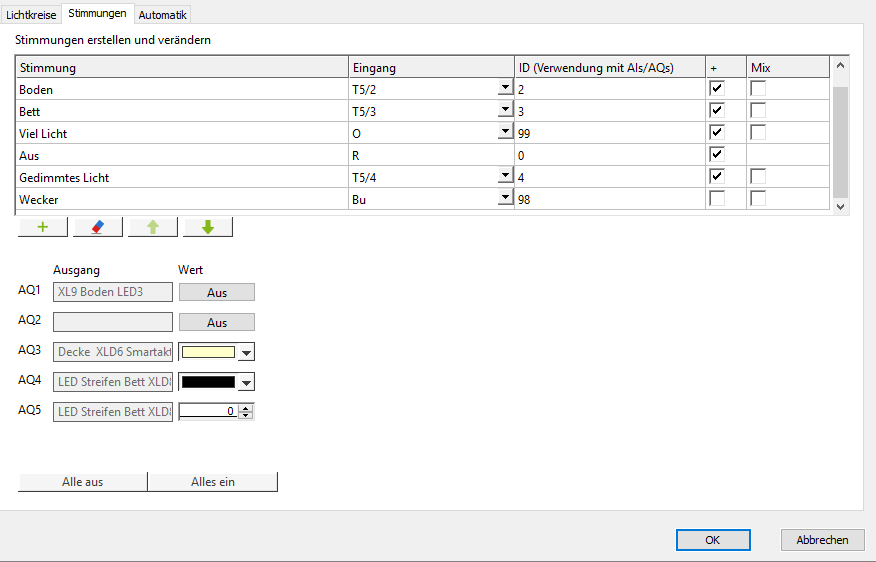
Task: Open the AQ3 color dropdown arrow
Action: 247,352
